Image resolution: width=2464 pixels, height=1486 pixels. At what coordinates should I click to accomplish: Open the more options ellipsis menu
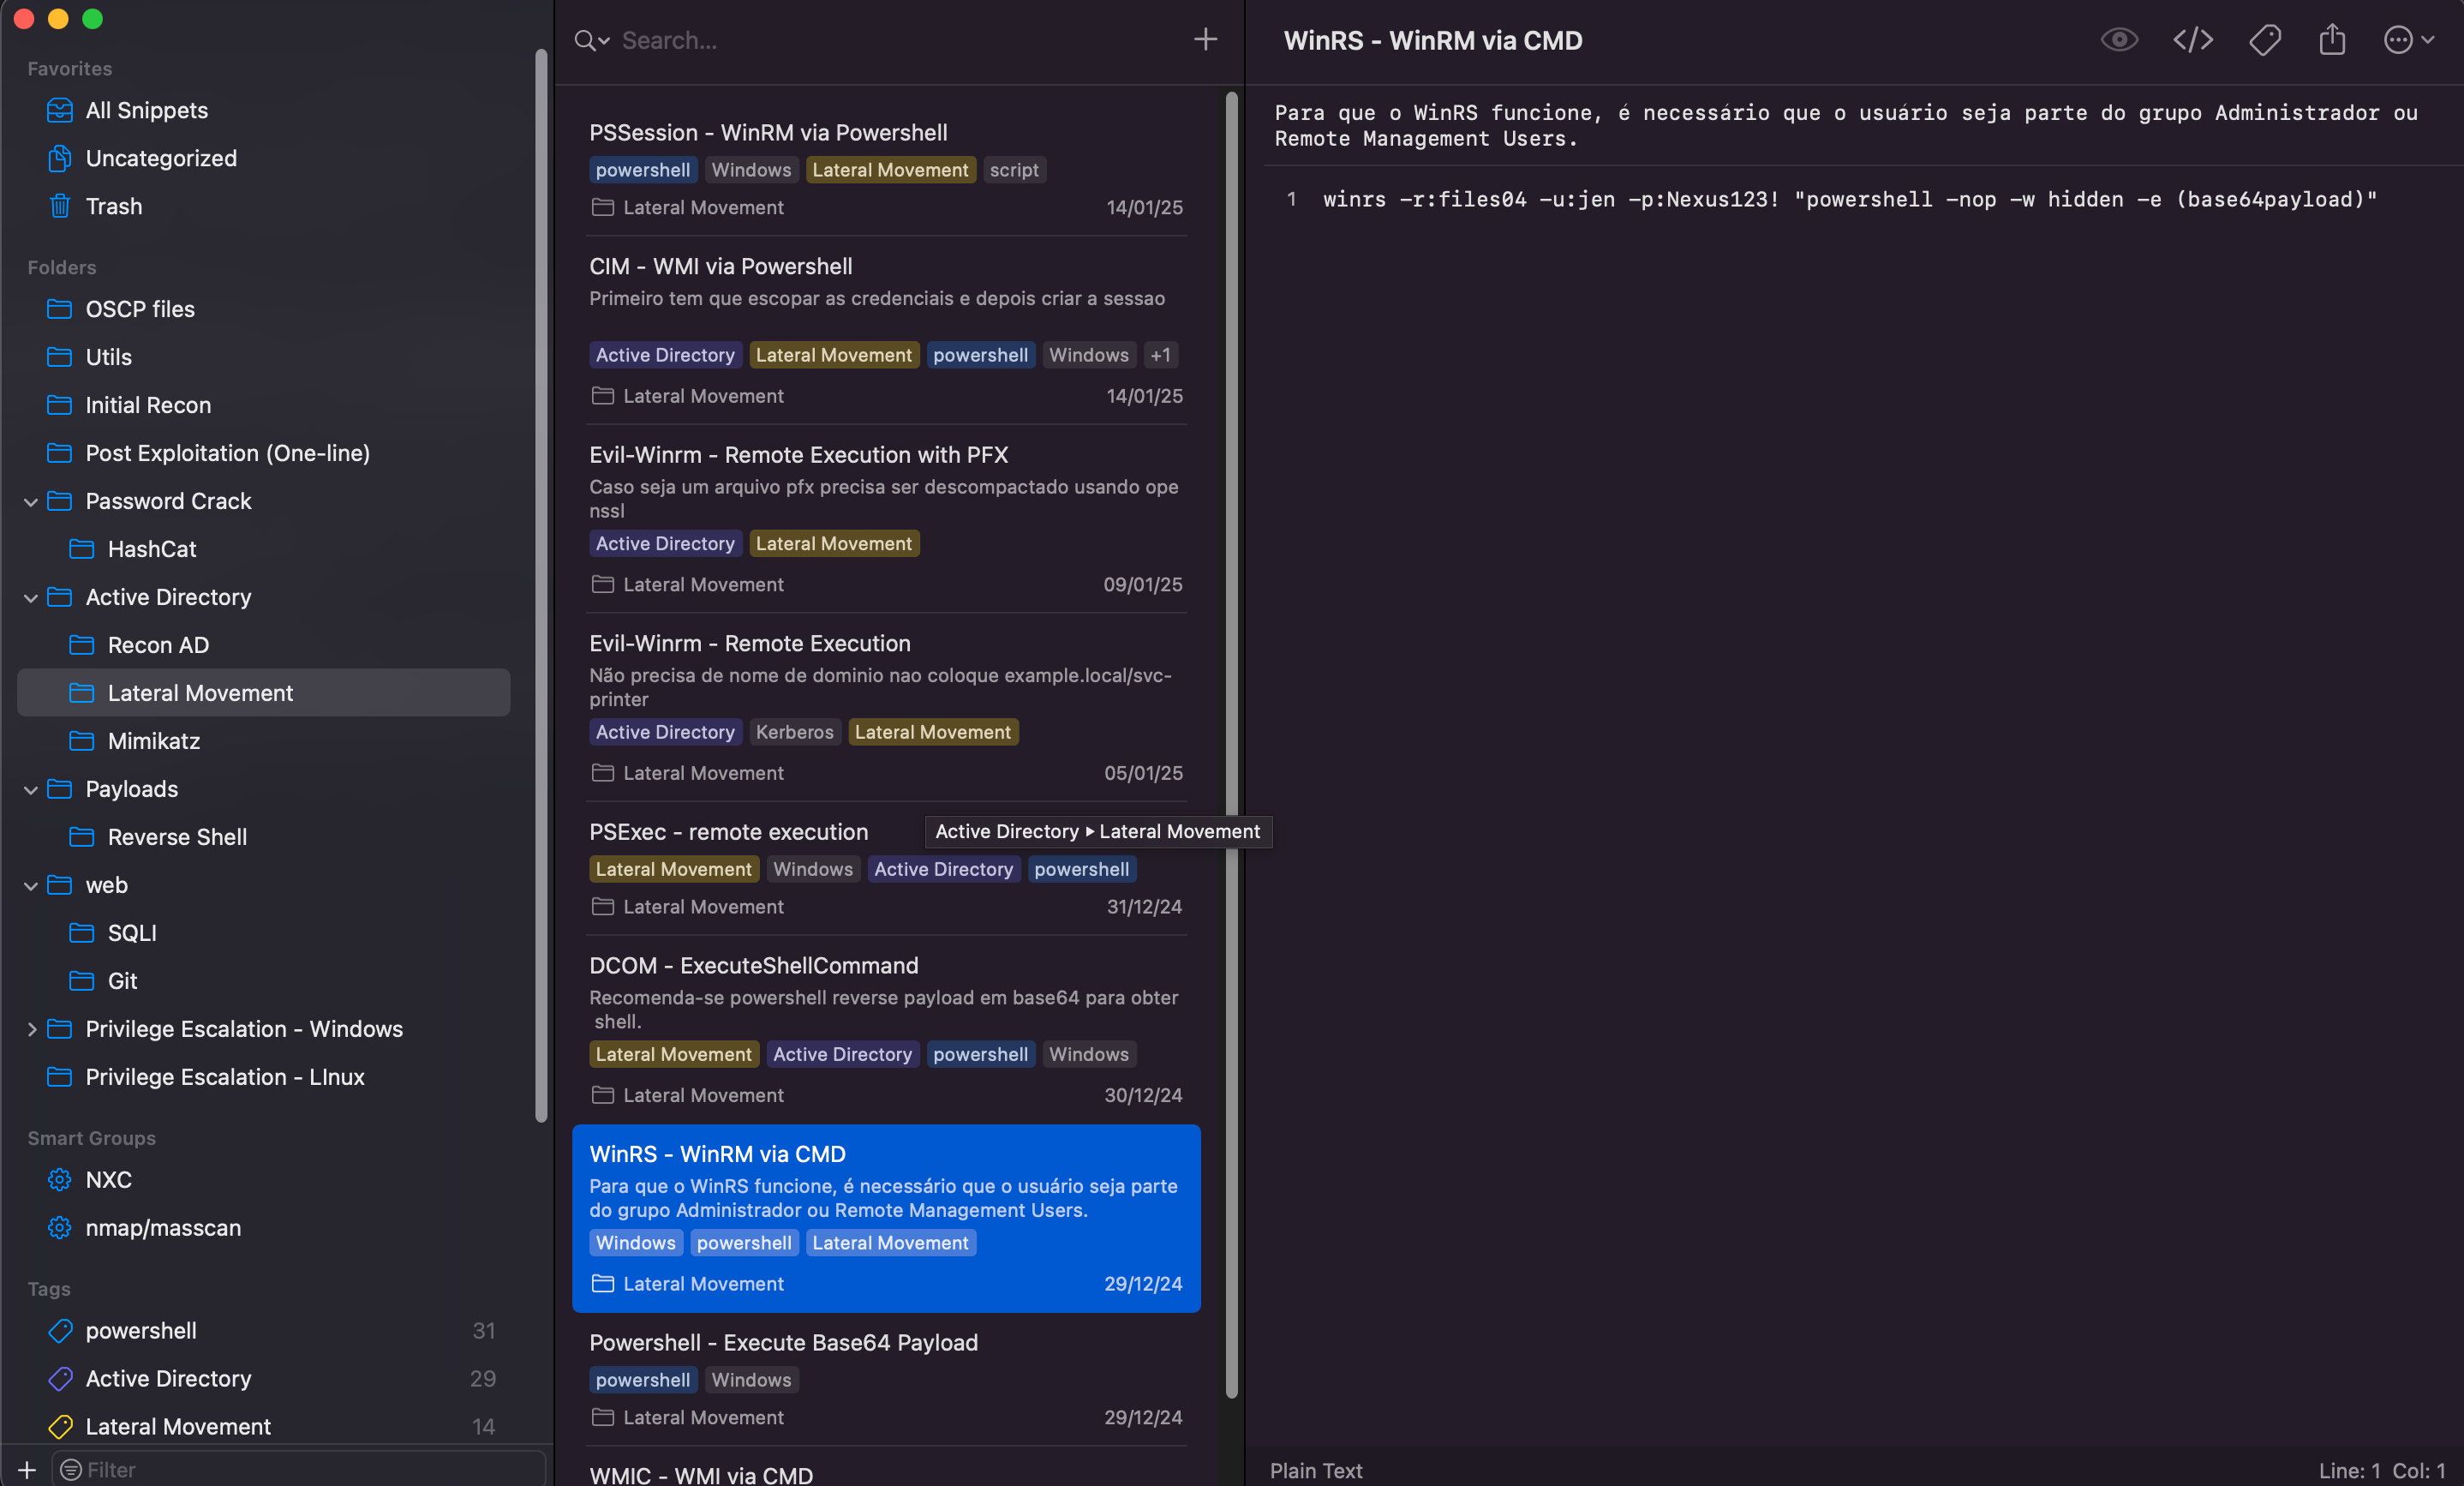pyautogui.click(x=2408, y=40)
